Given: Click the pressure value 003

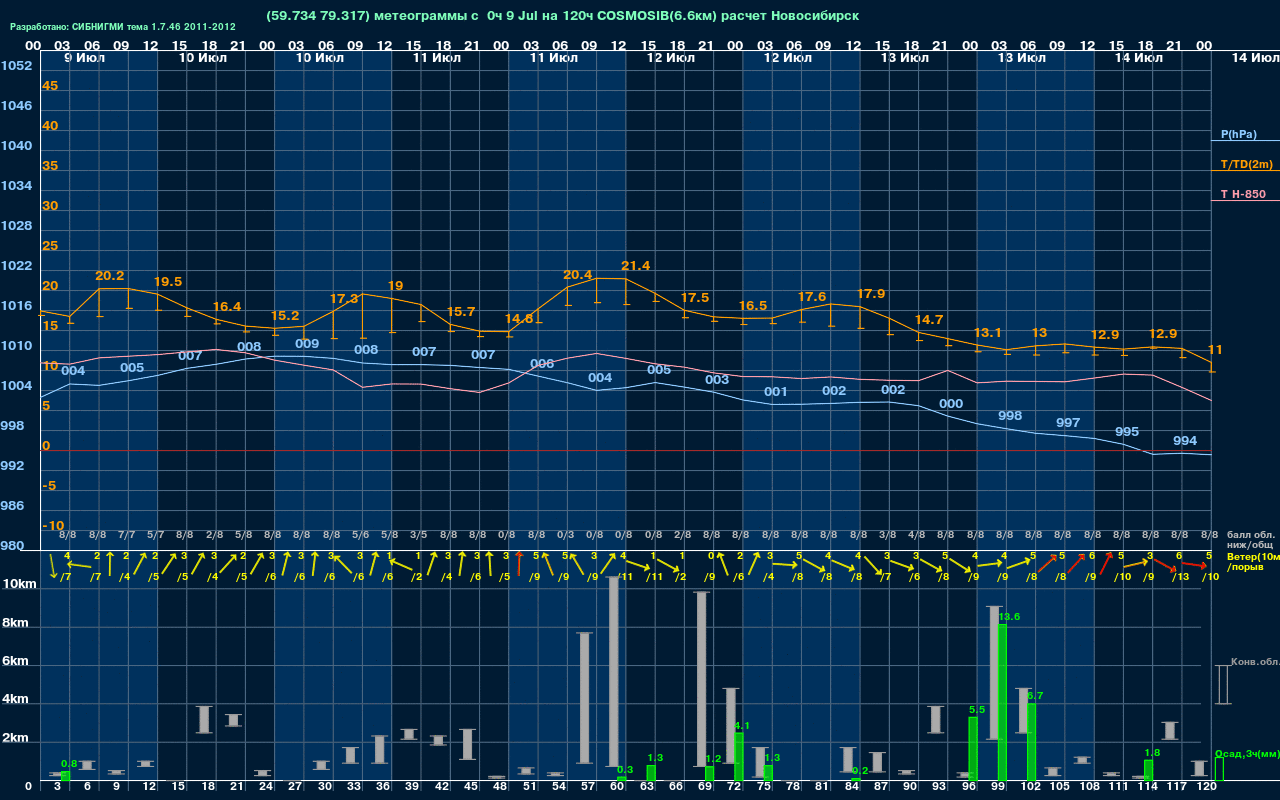Looking at the screenshot, I should click(717, 380).
